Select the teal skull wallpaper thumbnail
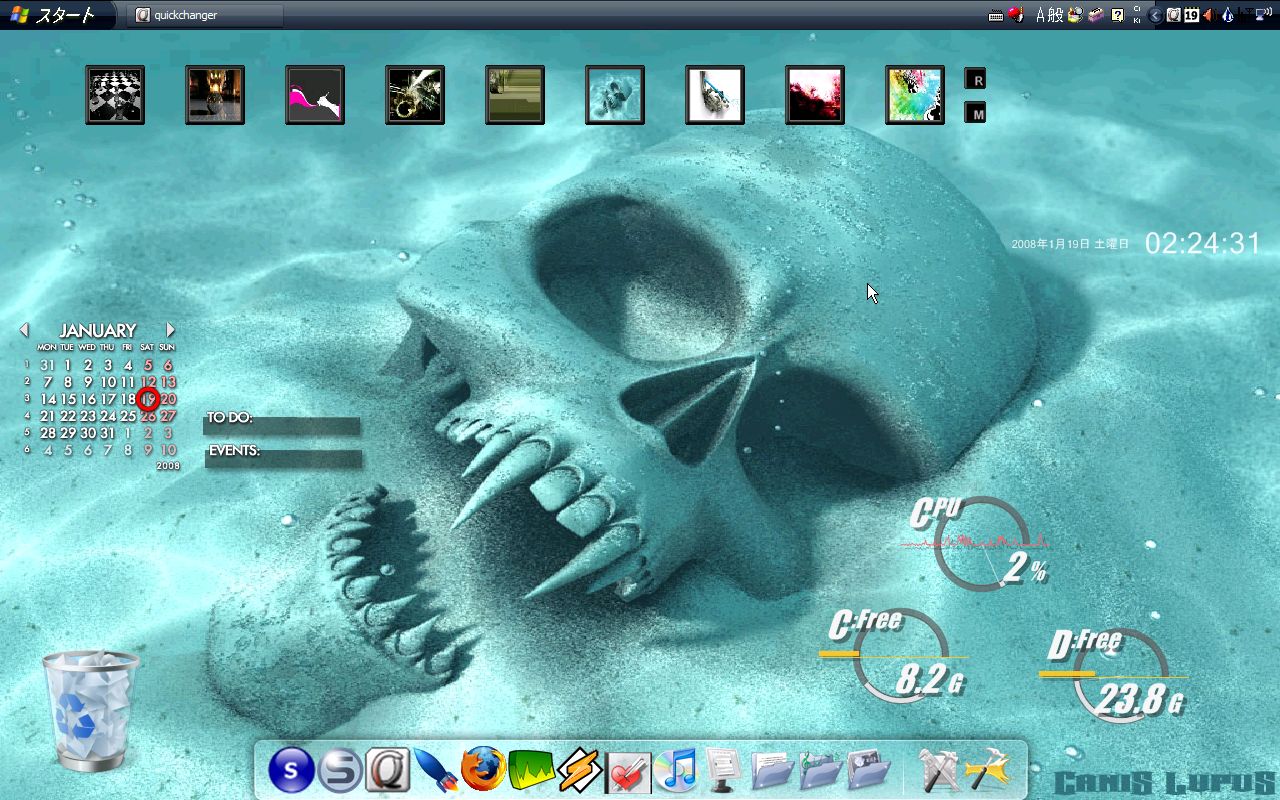Image resolution: width=1280 pixels, height=800 pixels. [x=615, y=95]
